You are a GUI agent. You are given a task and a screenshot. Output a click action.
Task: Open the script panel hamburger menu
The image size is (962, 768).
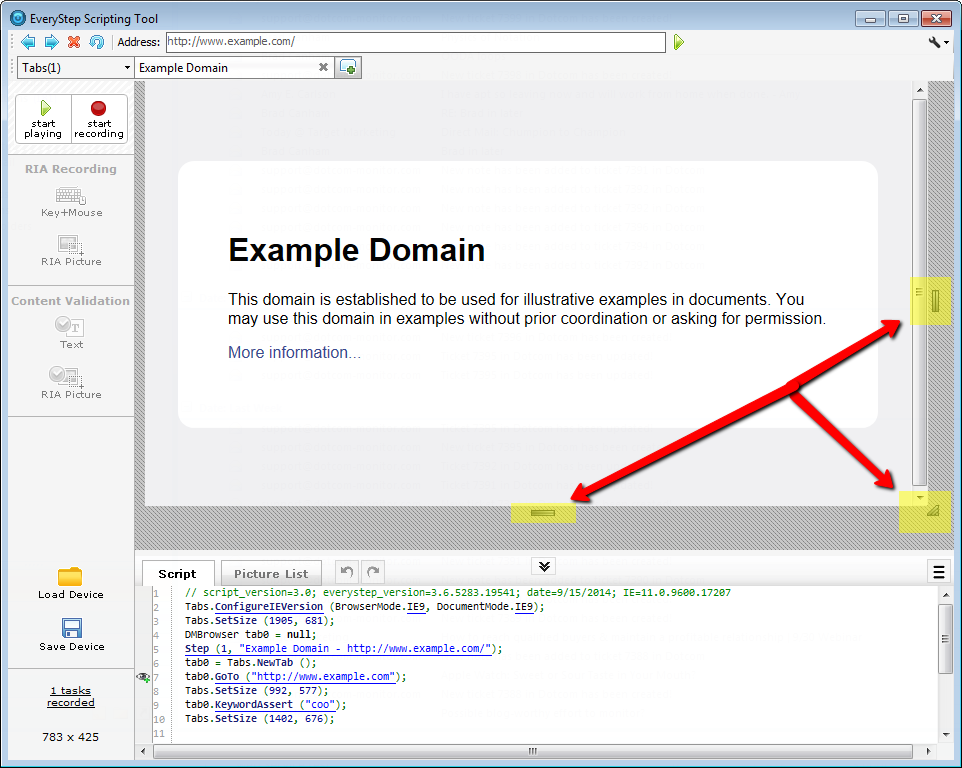[939, 572]
